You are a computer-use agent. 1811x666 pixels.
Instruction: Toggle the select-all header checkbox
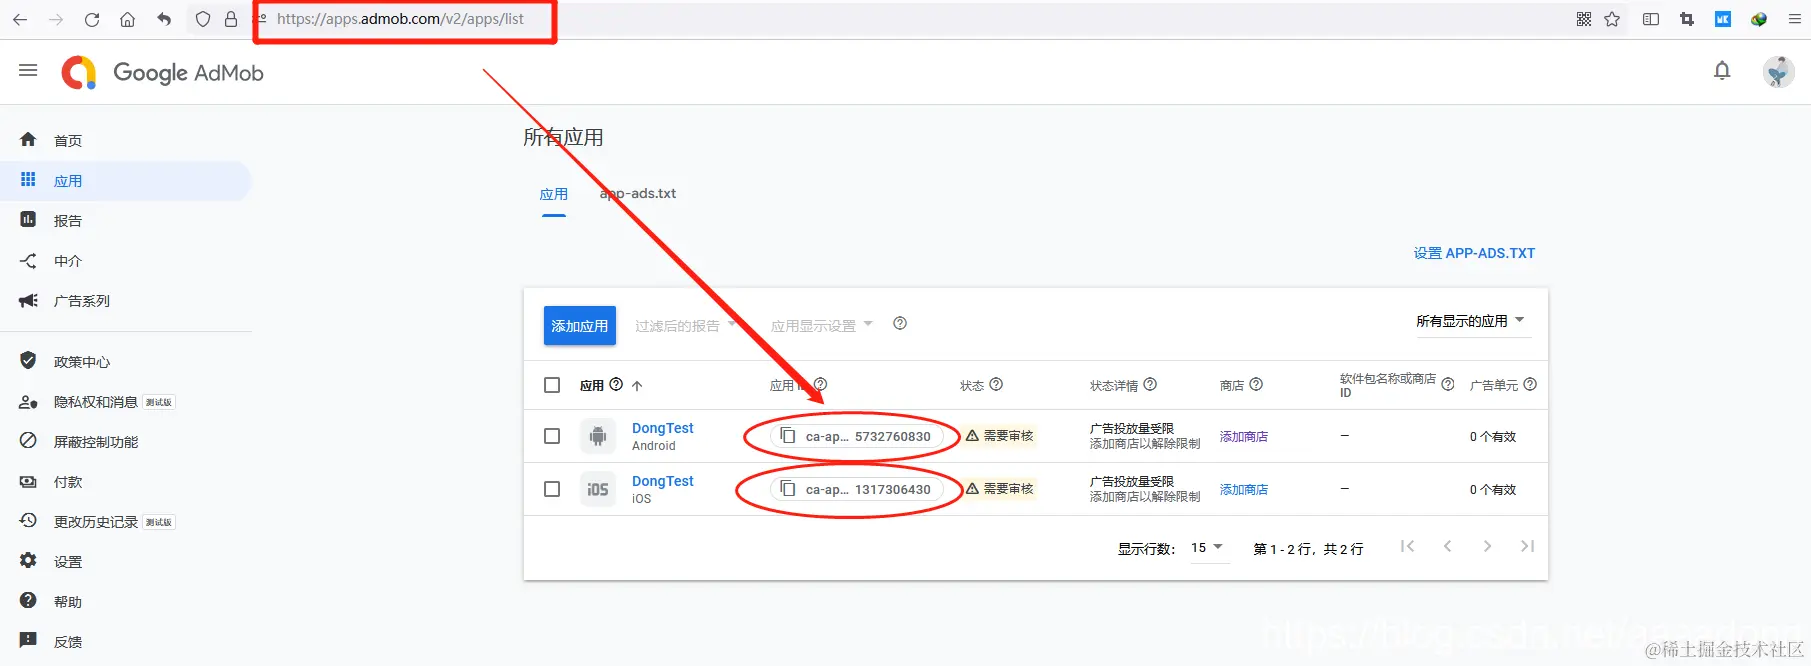[552, 385]
